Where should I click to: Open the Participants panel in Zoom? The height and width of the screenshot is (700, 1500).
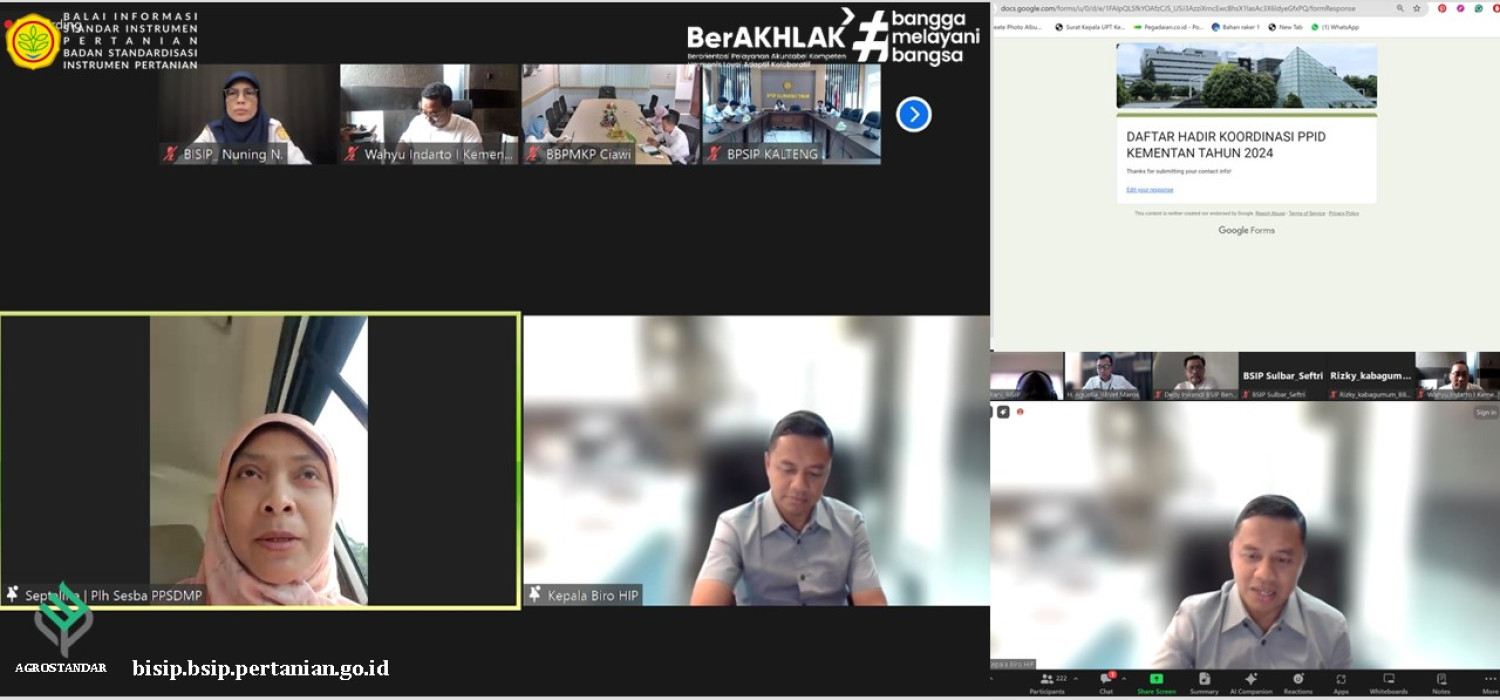(1047, 680)
